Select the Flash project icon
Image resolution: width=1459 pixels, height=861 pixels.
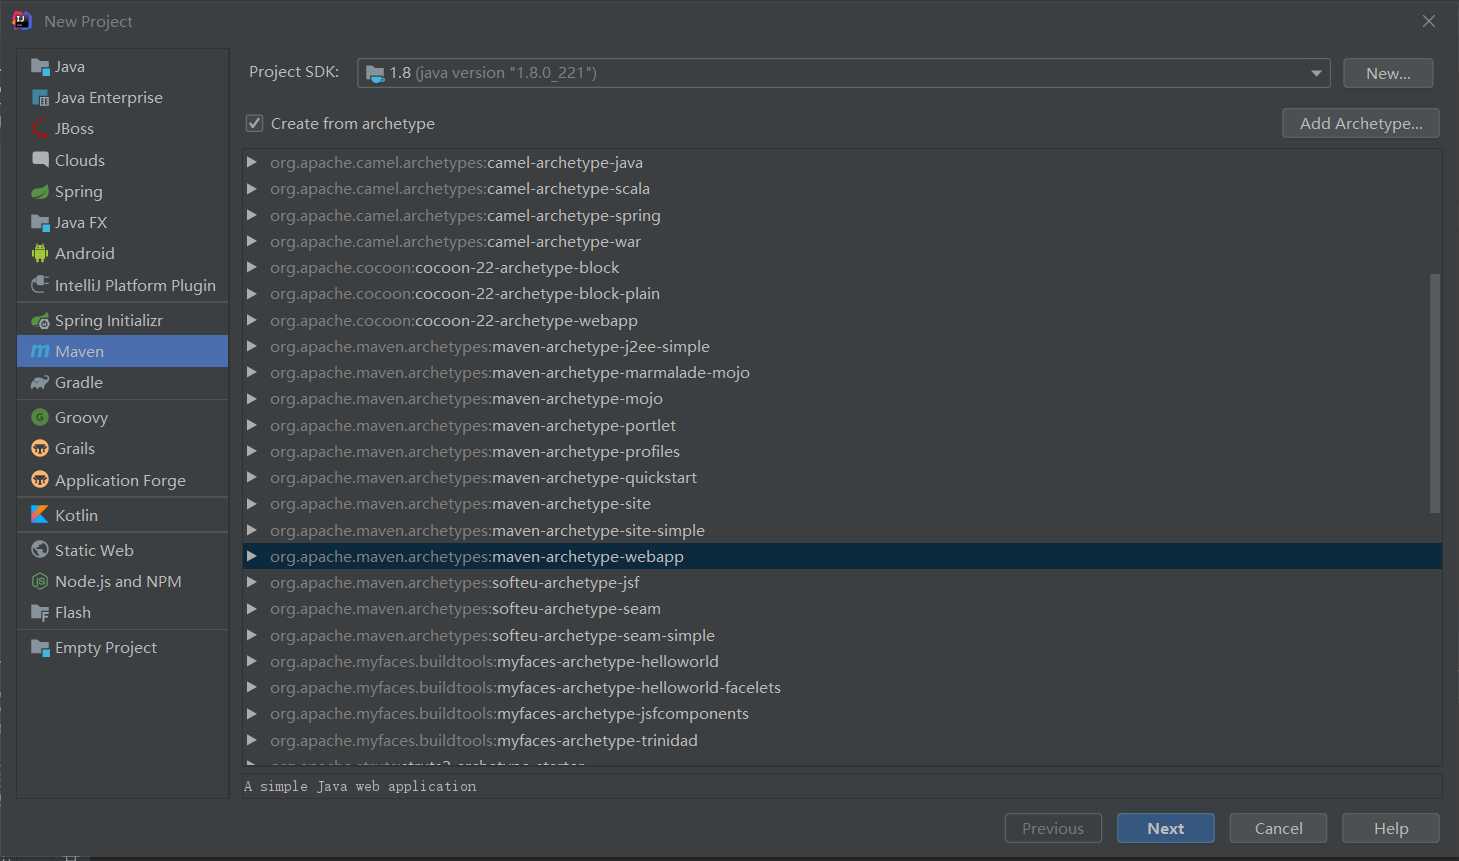coord(40,613)
